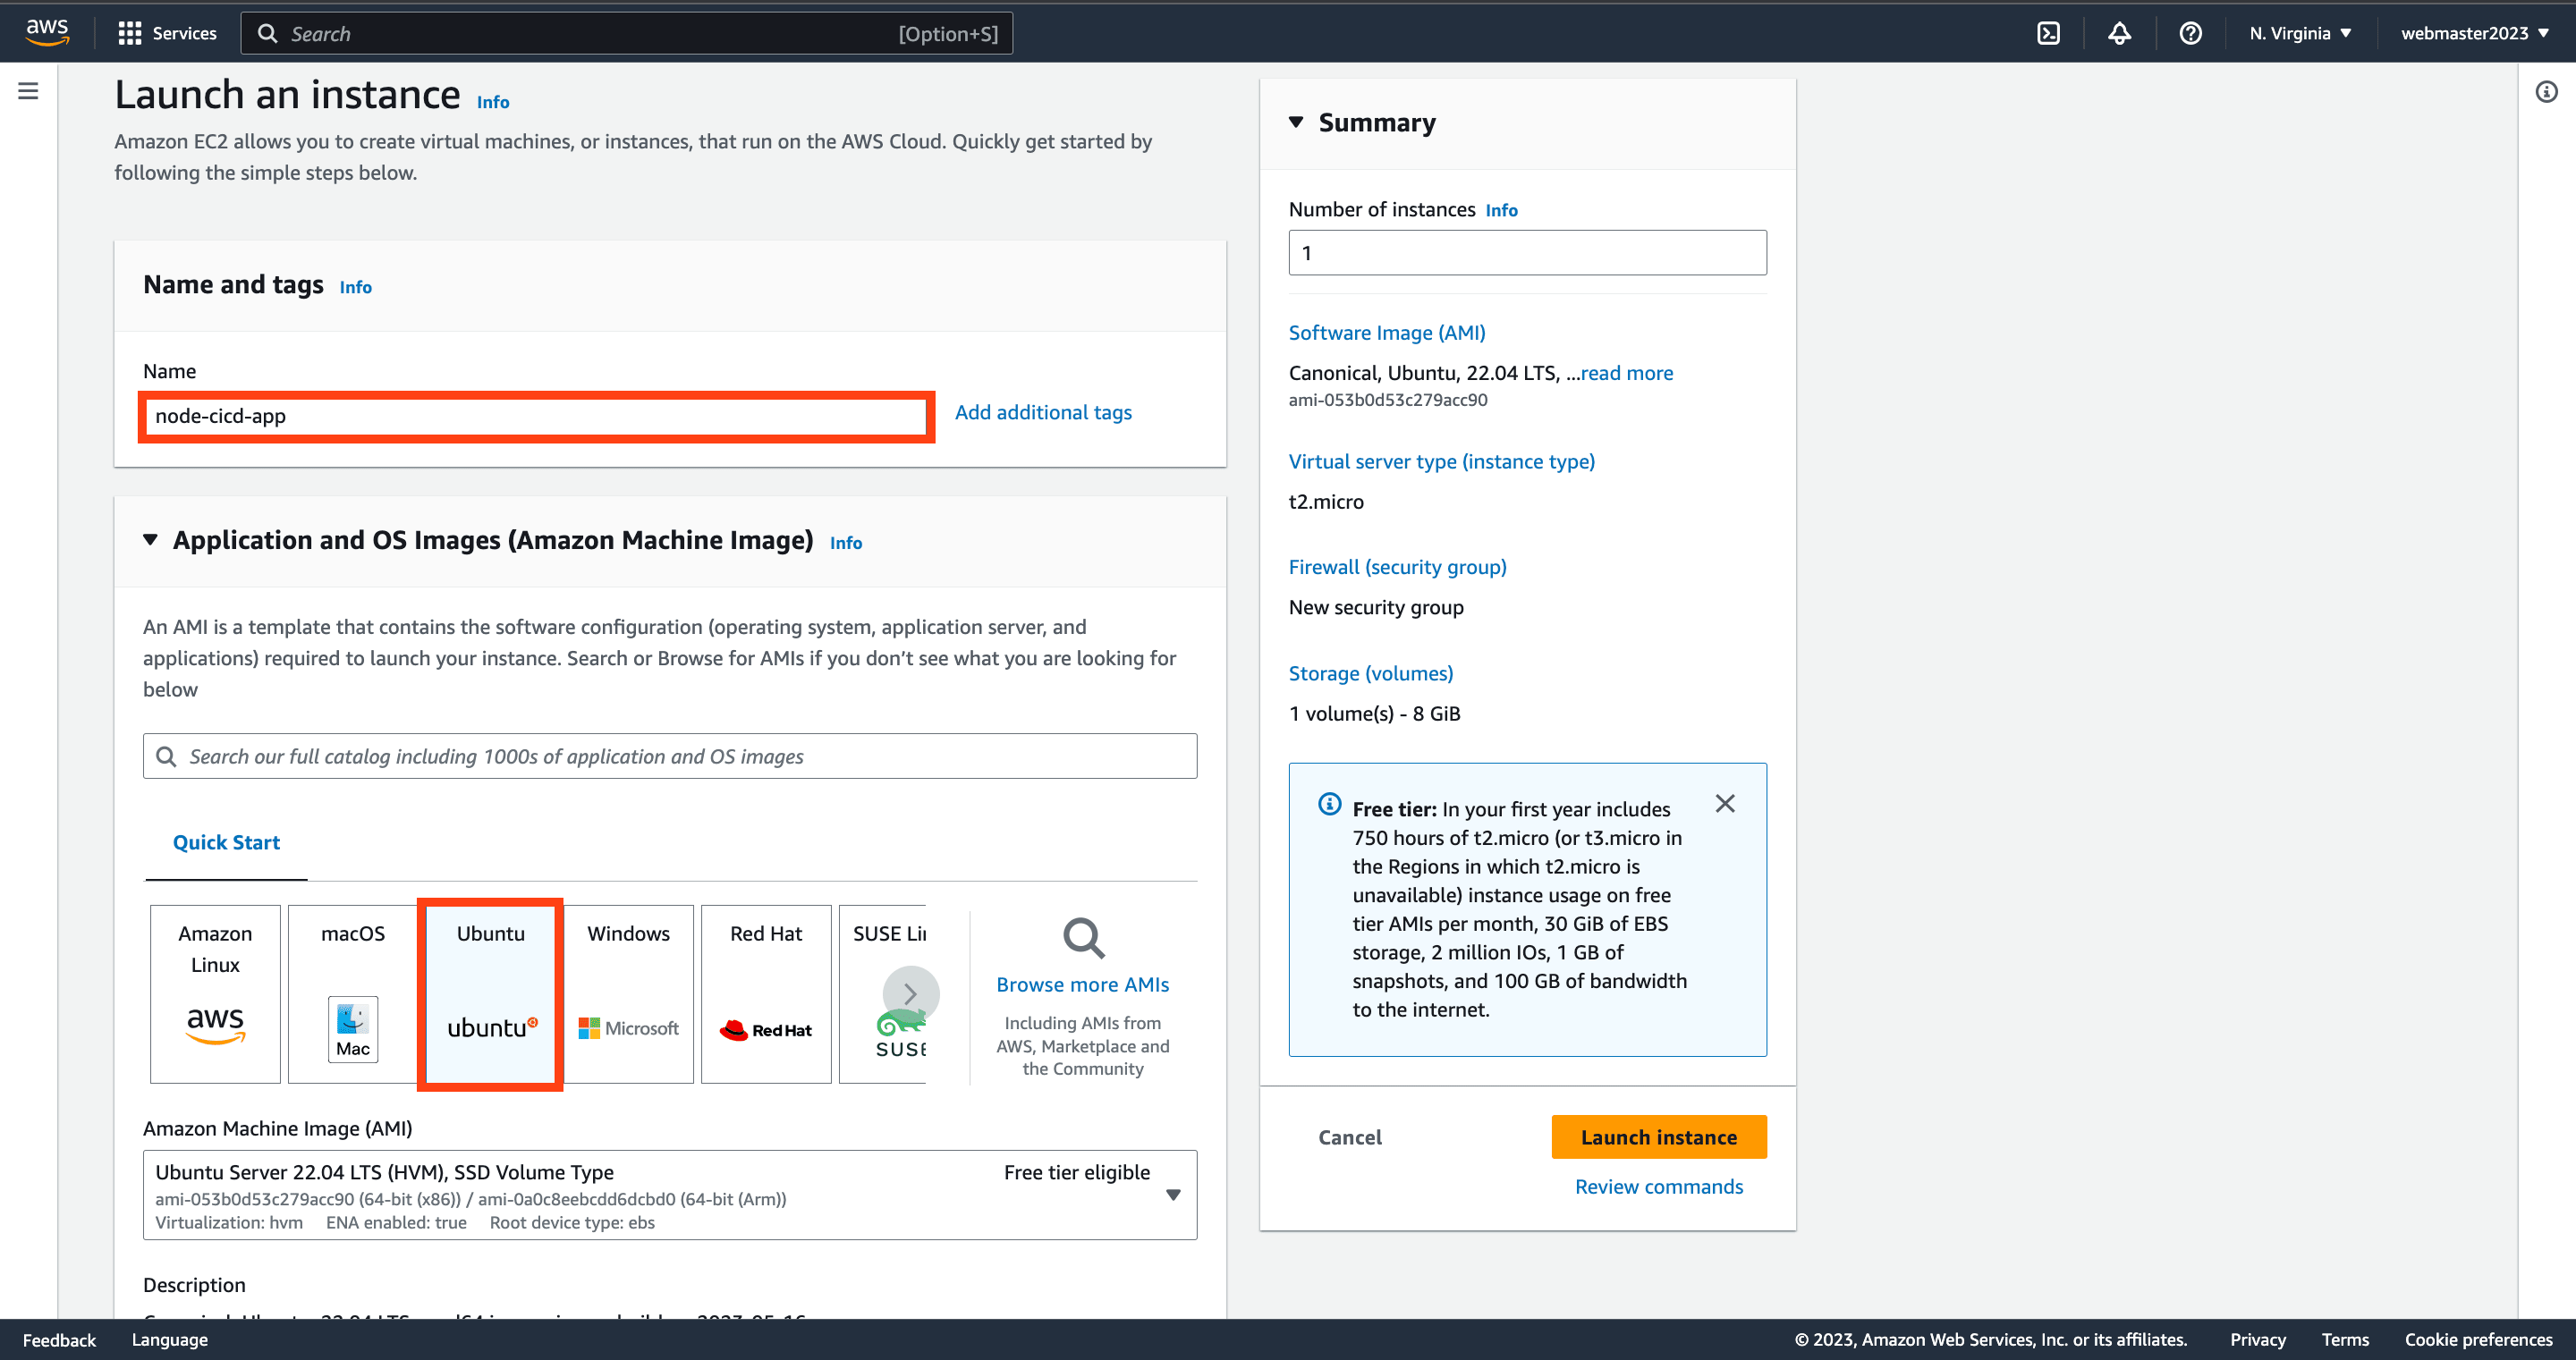Select the macOS AMI tile
Viewport: 2576px width, 1360px height.
[353, 993]
